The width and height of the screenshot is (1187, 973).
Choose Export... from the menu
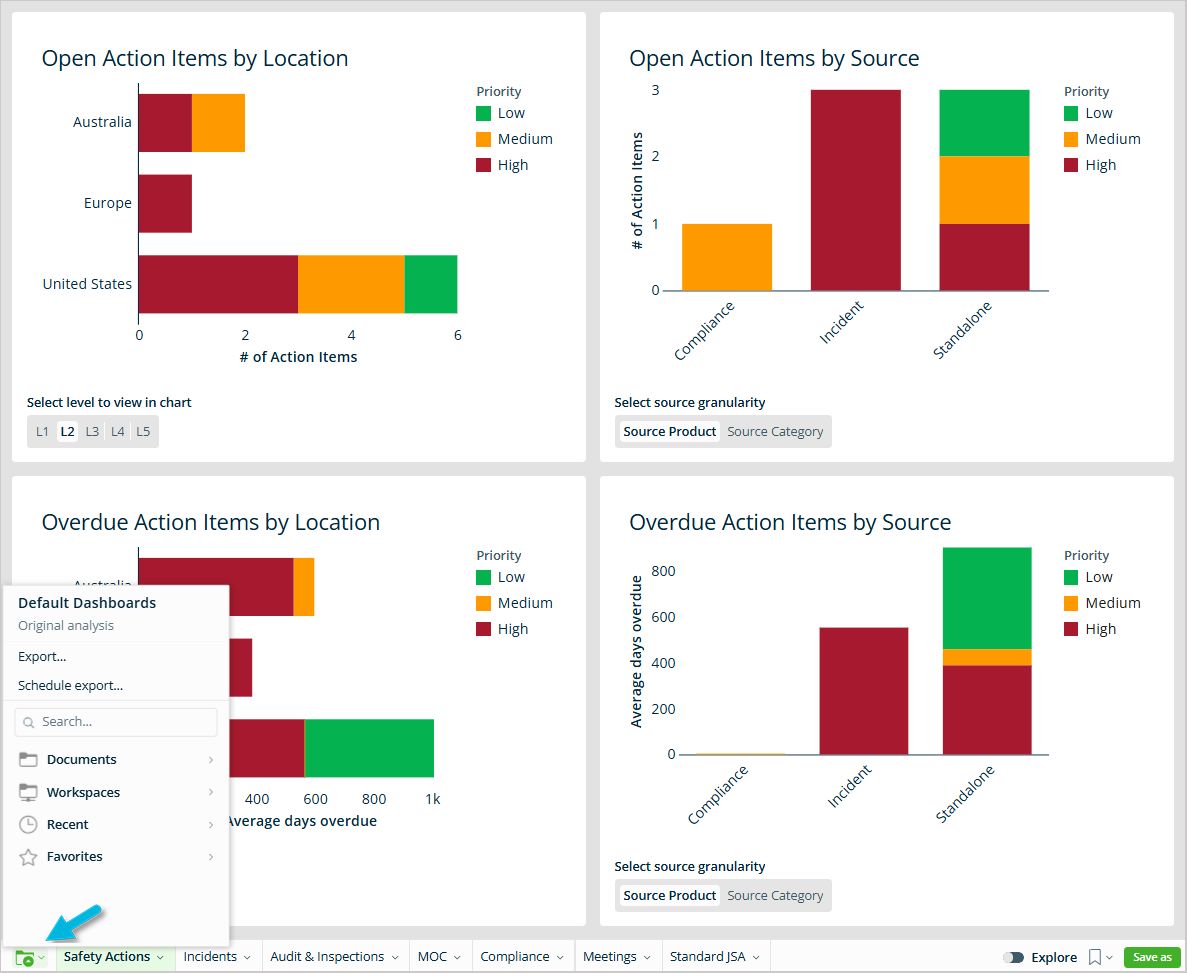[x=42, y=657]
